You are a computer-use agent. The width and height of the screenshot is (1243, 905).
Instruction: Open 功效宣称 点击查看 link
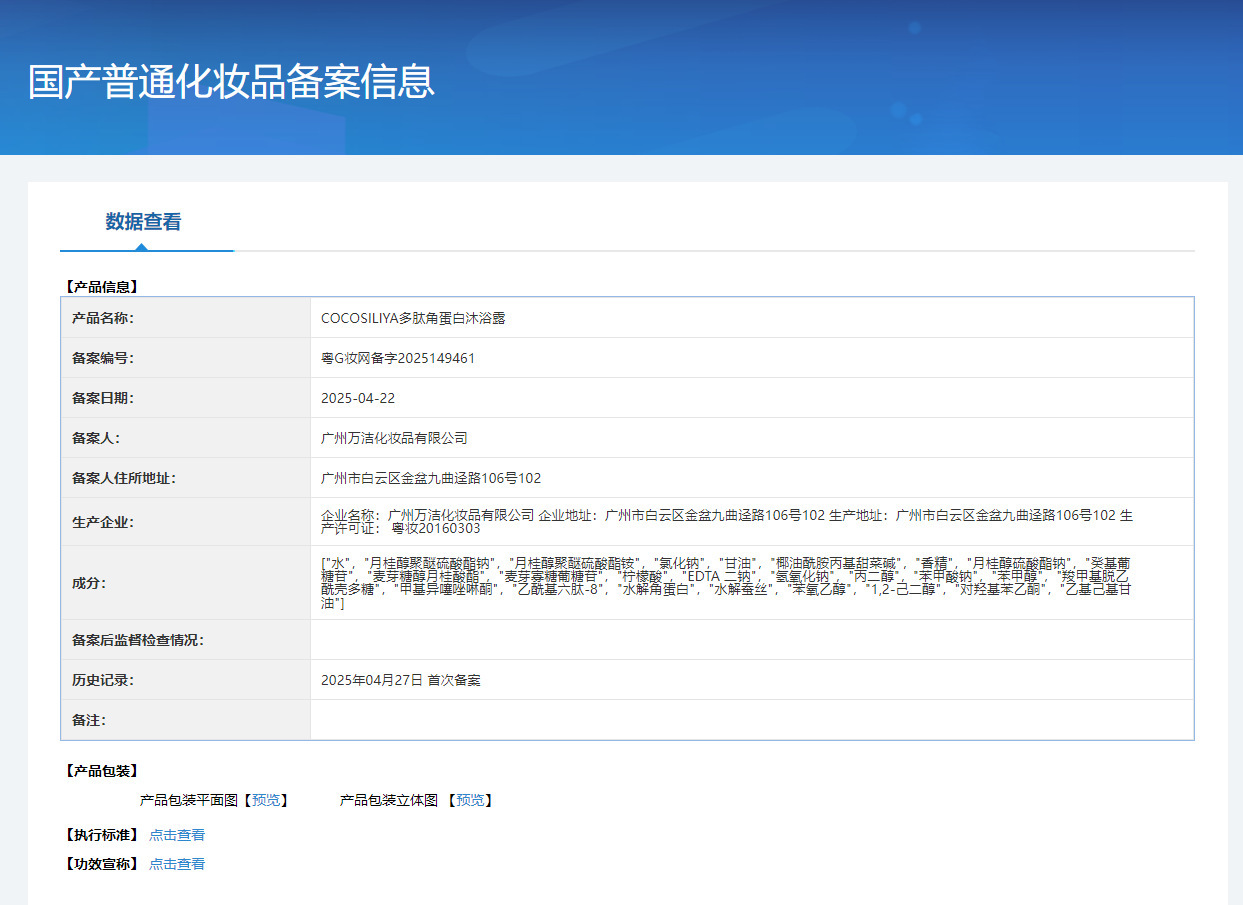[x=177, y=864]
